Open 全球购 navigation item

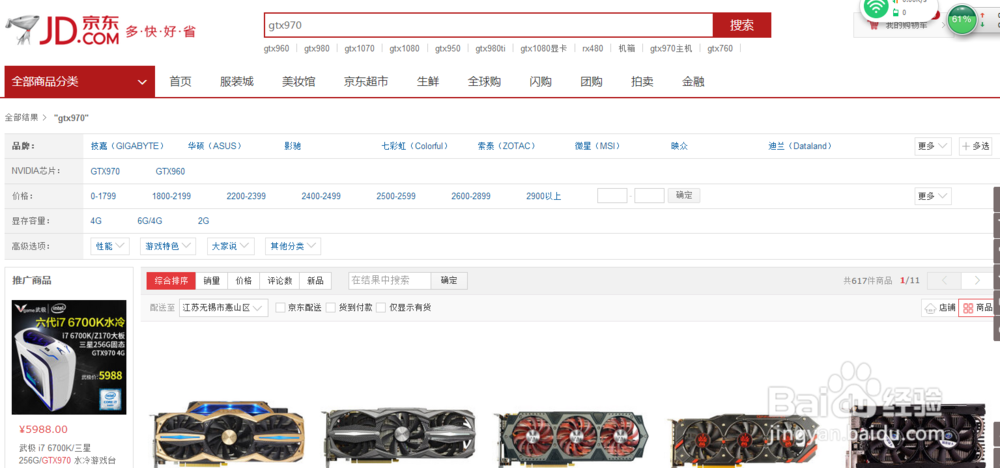point(484,82)
